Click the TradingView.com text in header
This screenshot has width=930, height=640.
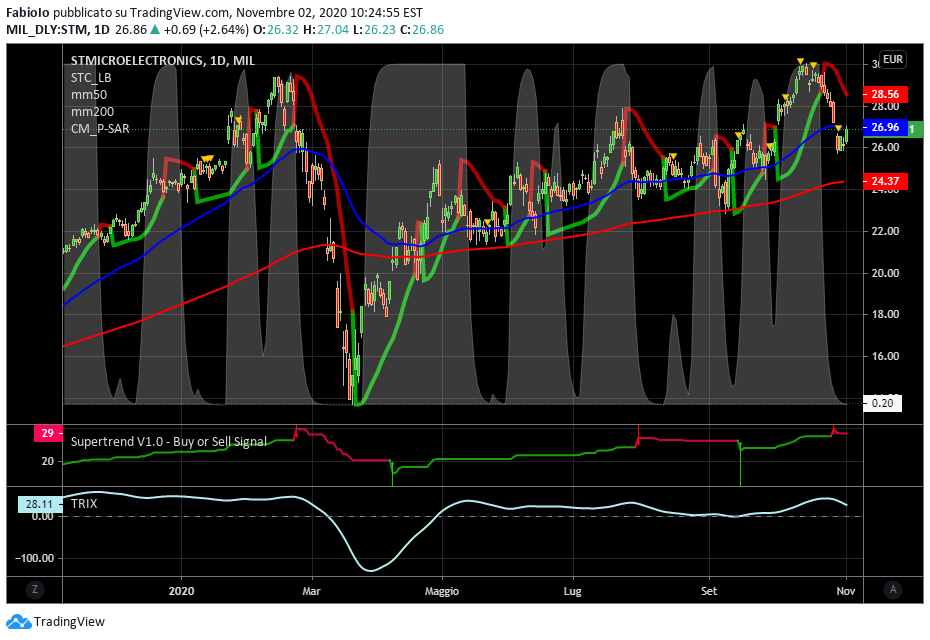[x=180, y=12]
